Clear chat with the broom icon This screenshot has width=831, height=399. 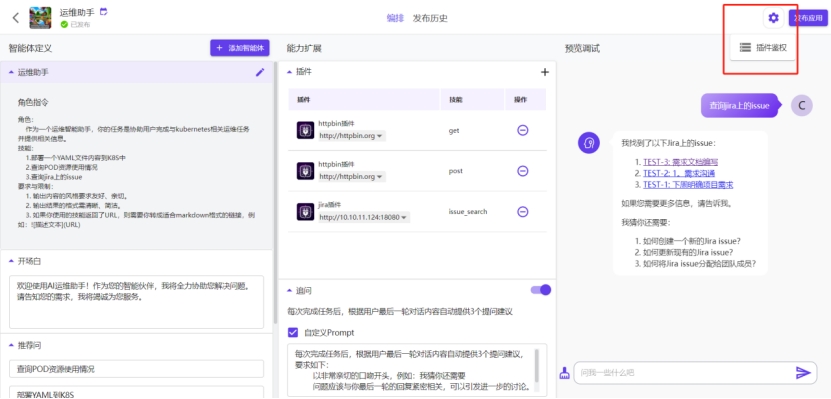click(x=564, y=373)
